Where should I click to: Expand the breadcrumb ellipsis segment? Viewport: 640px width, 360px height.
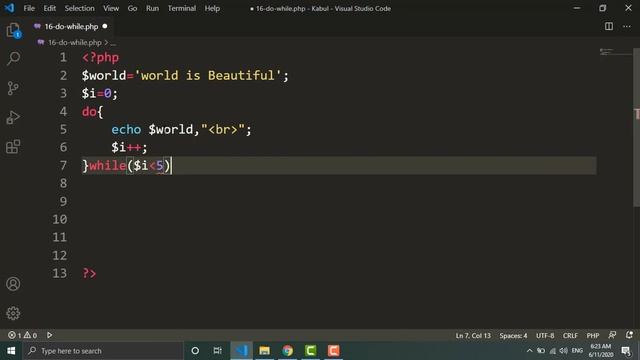pyautogui.click(x=113, y=42)
